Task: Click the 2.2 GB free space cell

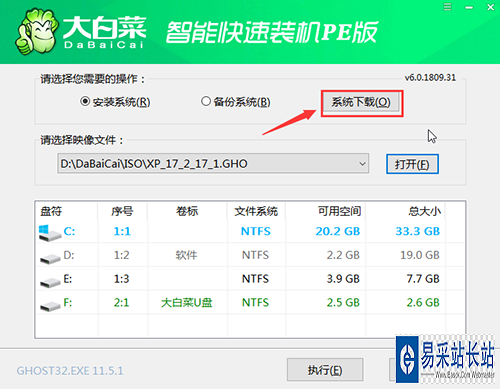Action: pos(343,255)
